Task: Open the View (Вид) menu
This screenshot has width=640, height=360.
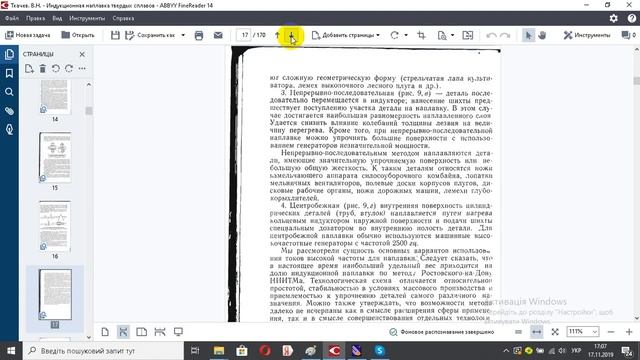Action: pos(57,18)
